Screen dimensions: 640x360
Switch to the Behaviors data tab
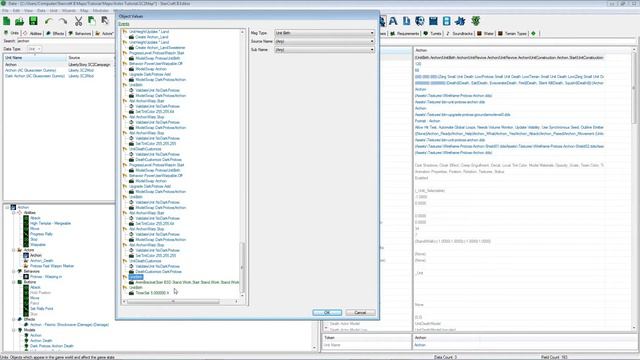[80, 33]
